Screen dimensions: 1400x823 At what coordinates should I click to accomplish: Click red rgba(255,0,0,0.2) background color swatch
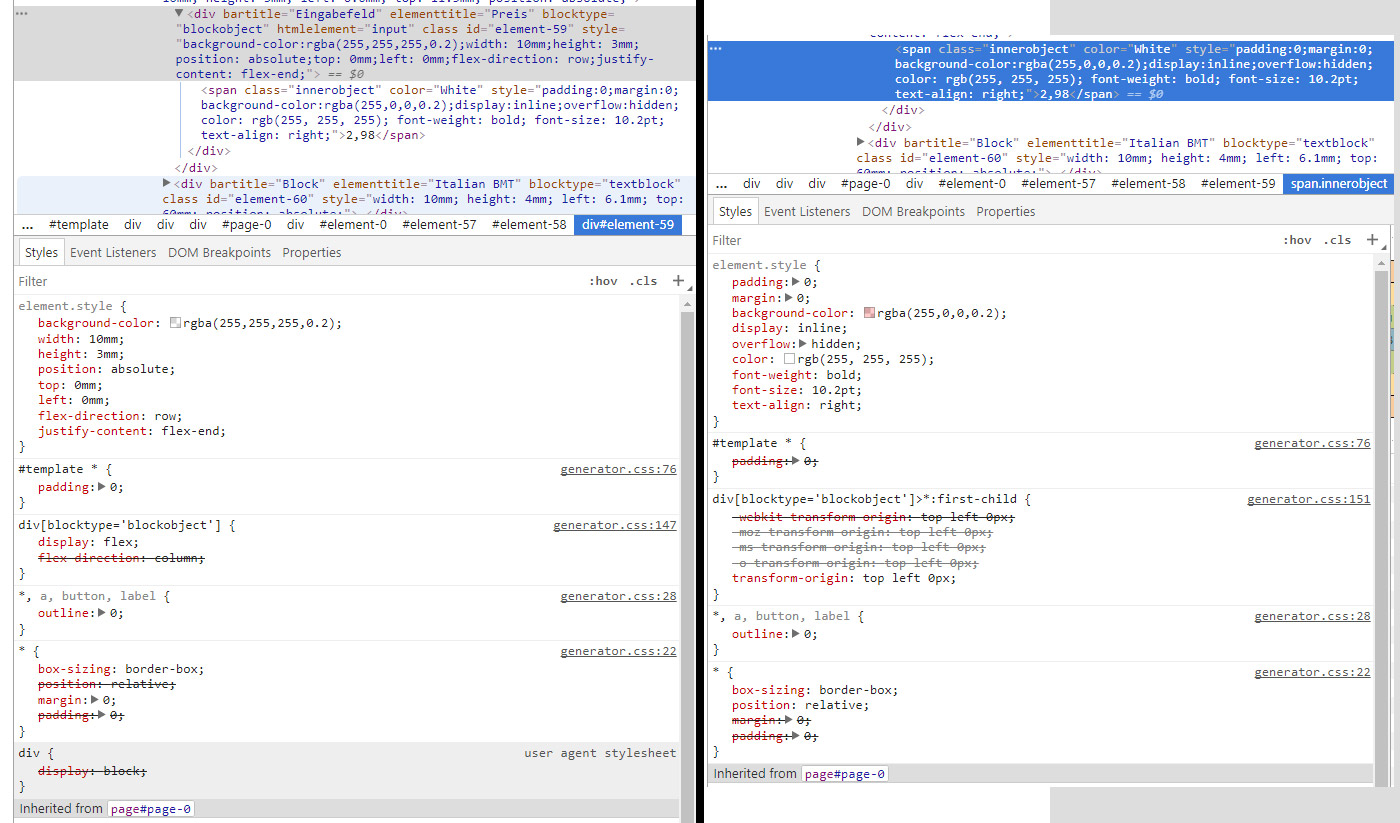pyautogui.click(x=869, y=313)
